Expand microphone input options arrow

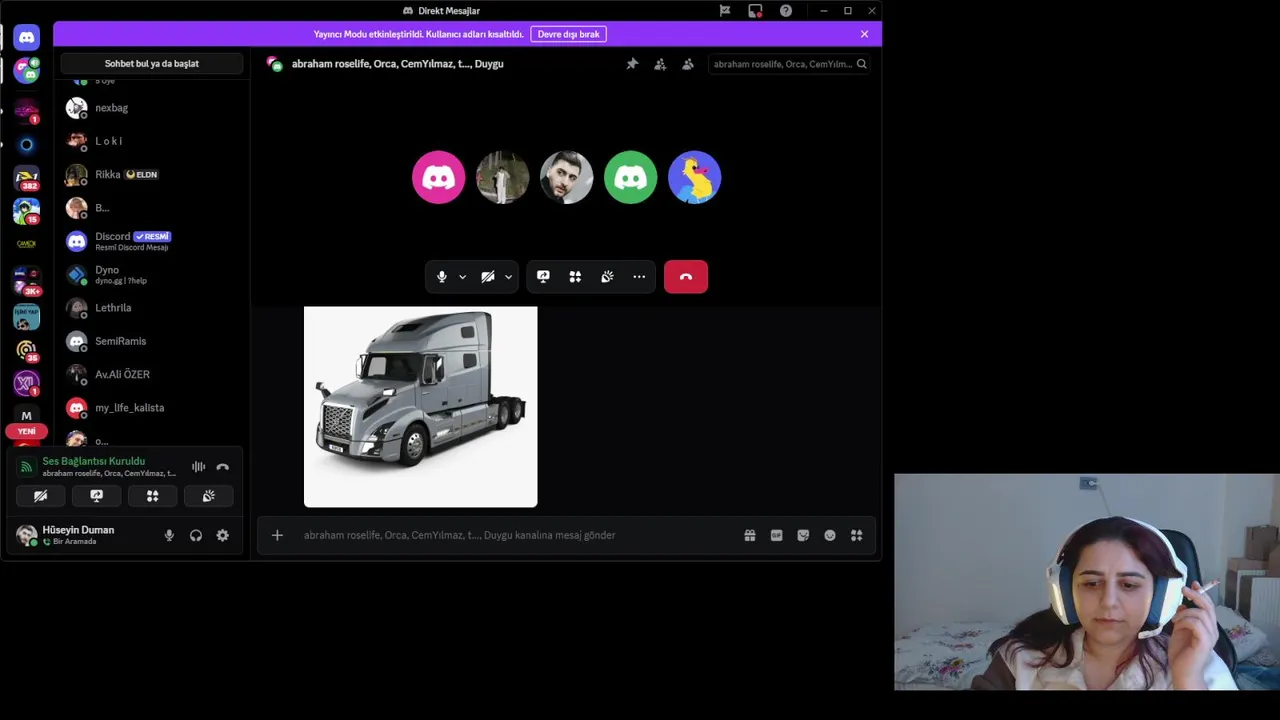462,277
